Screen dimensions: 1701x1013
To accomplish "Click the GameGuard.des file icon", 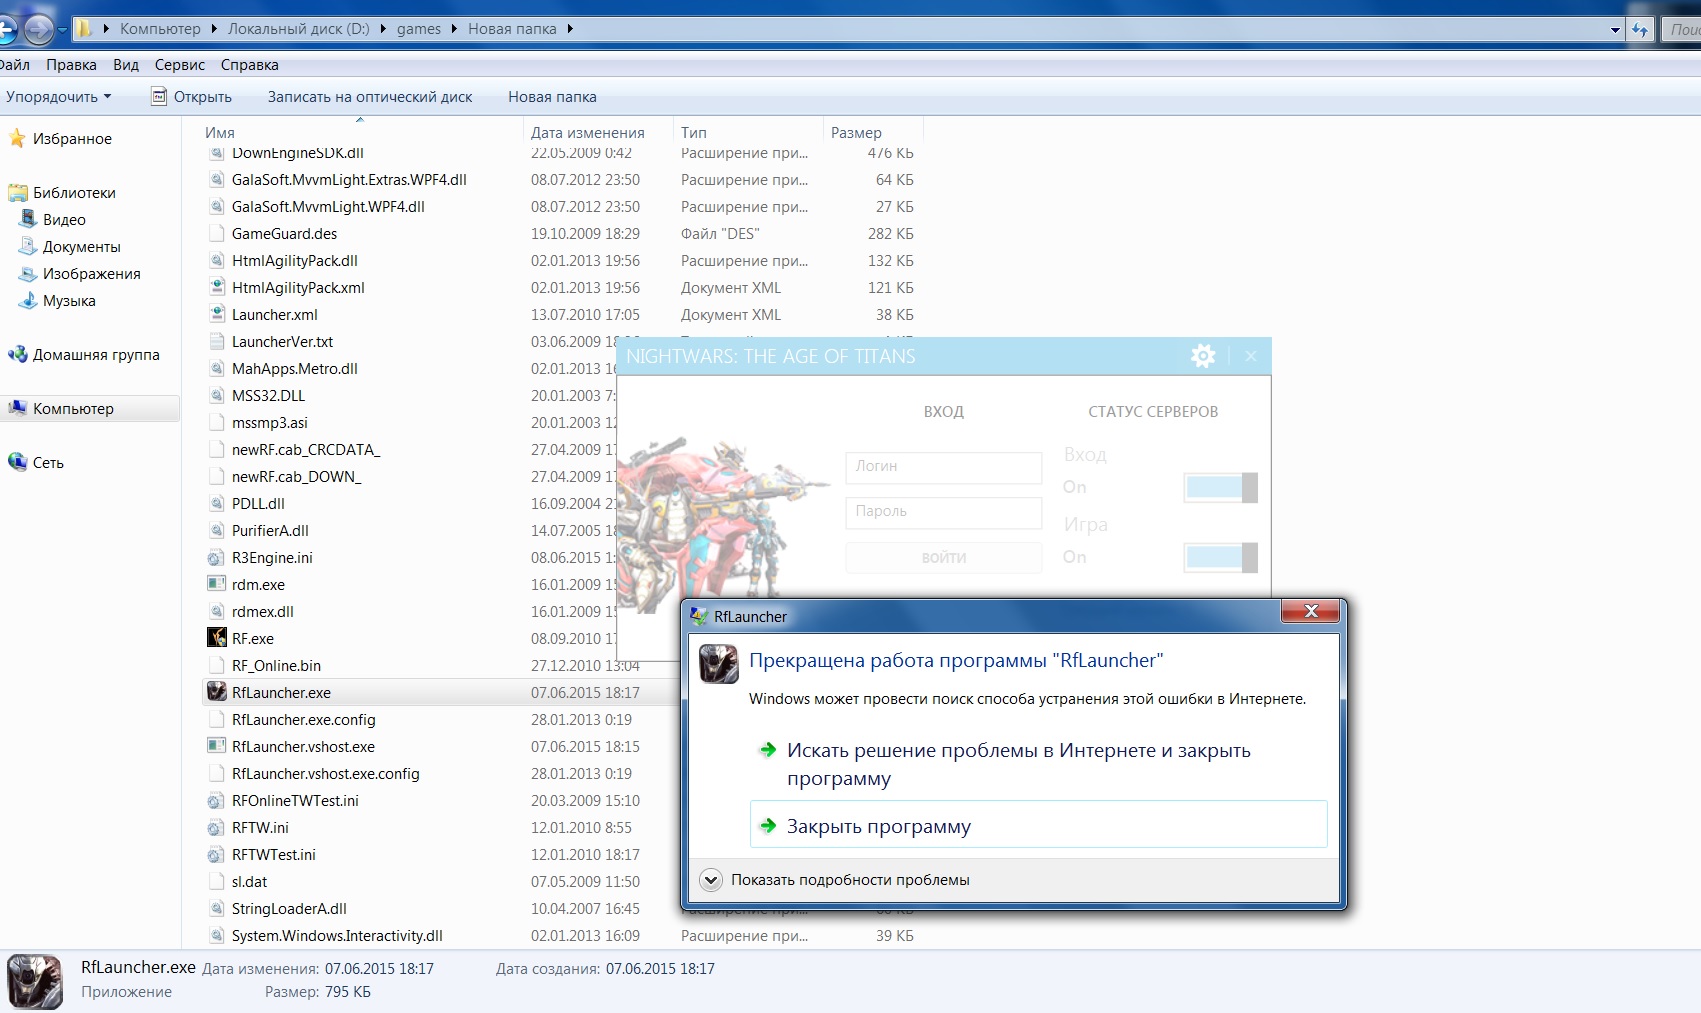I will (x=216, y=233).
